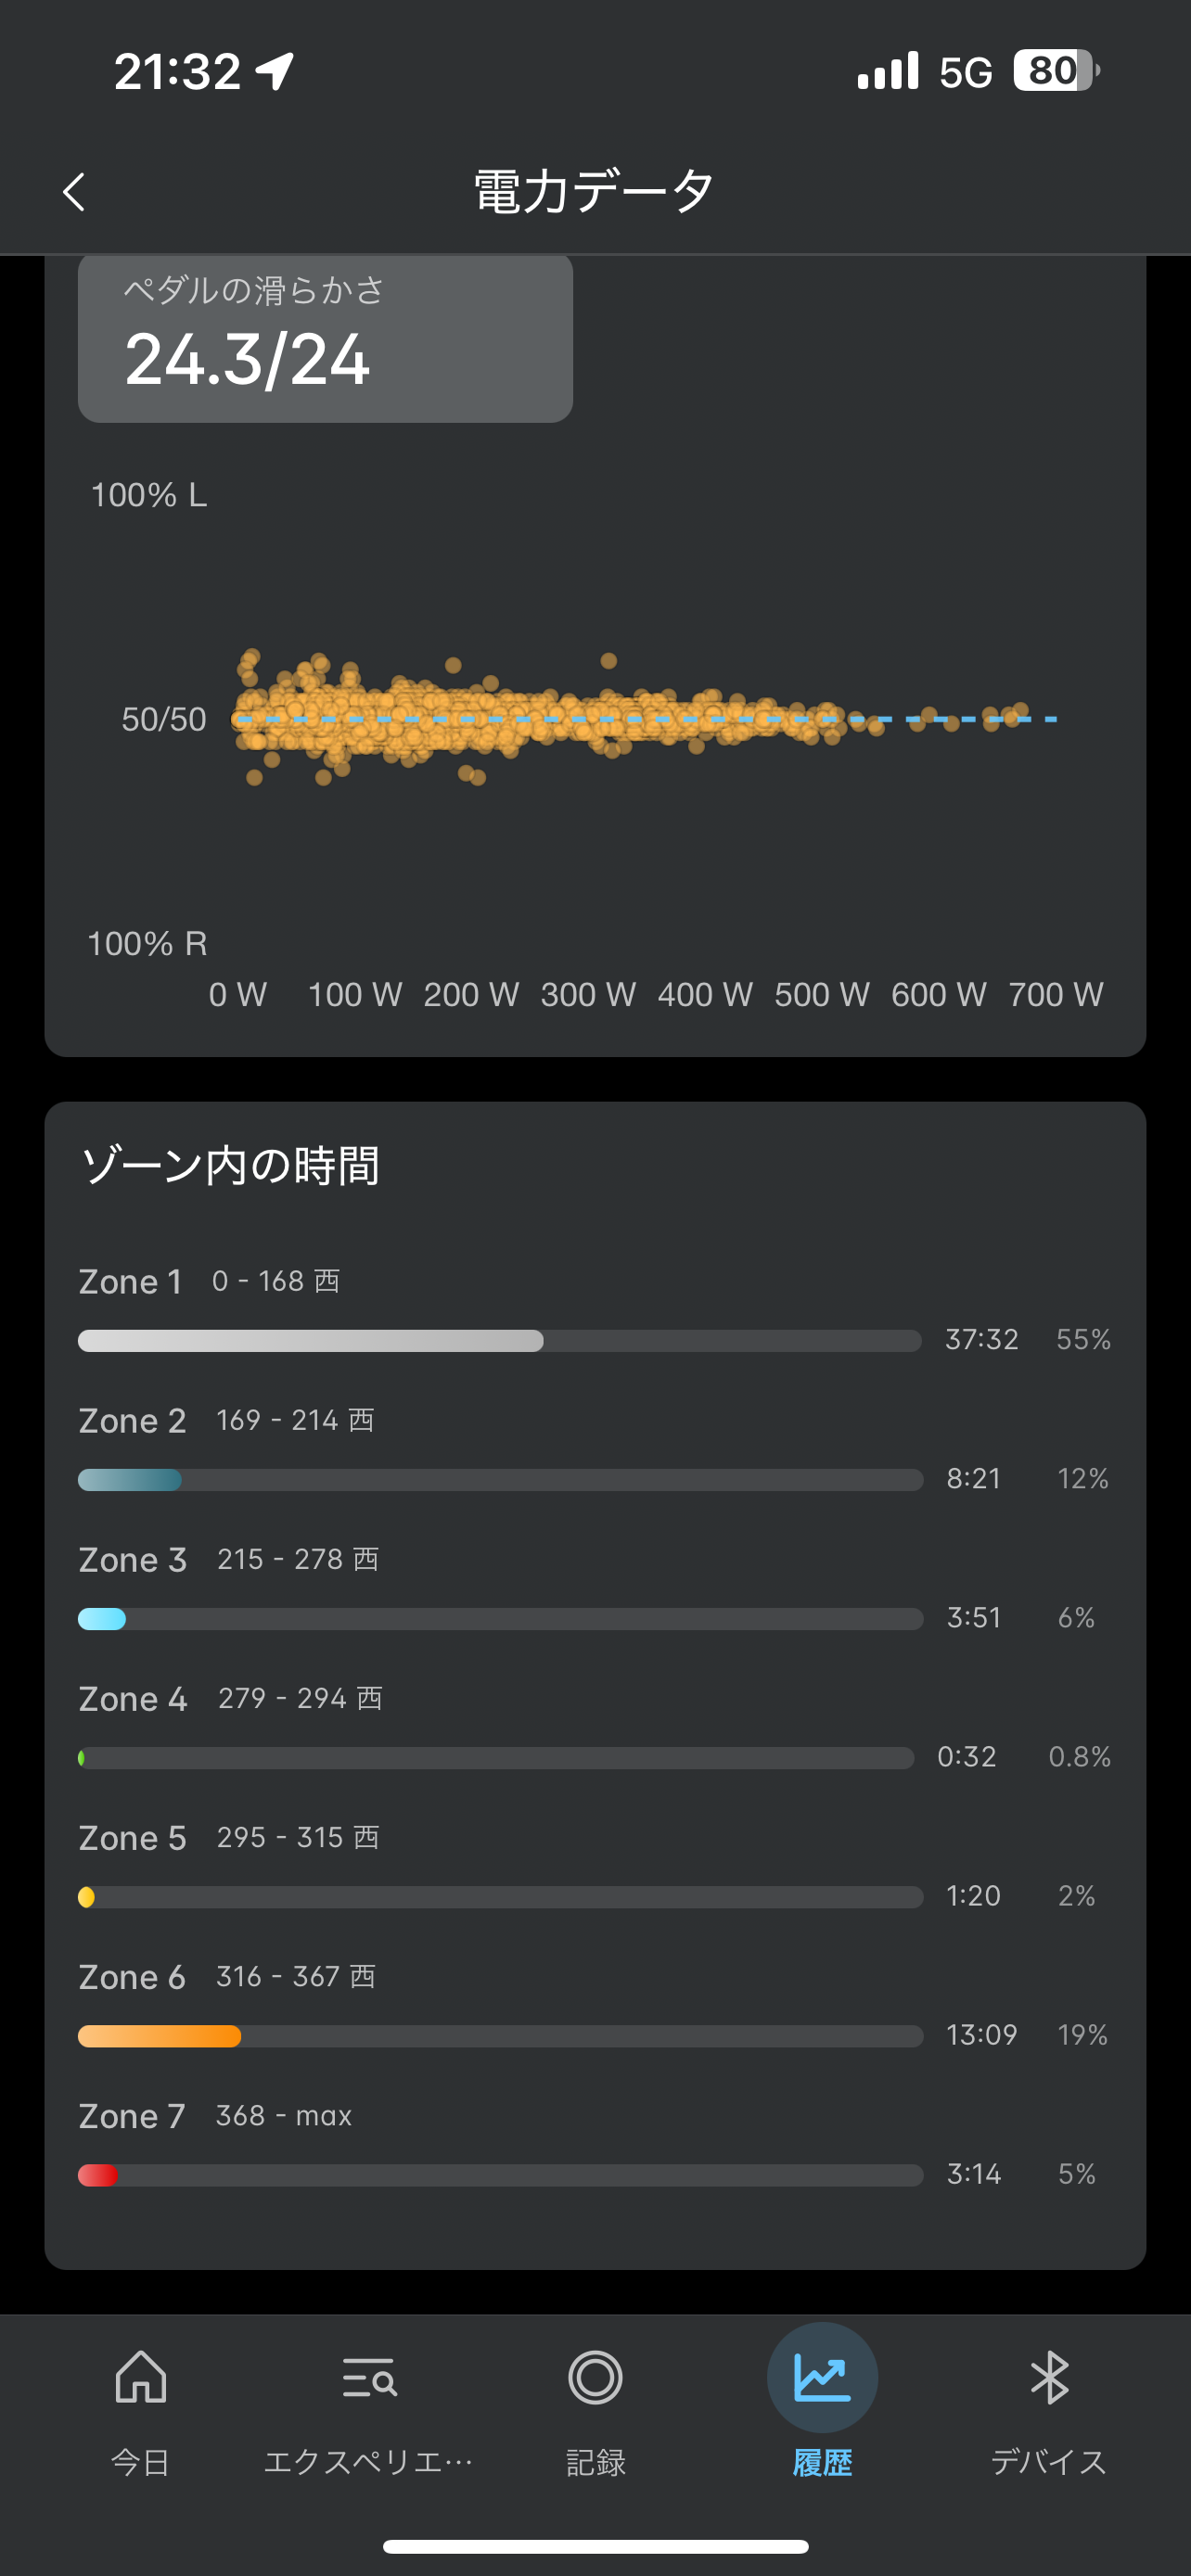This screenshot has height=2576, width=1191.
Task: Tap the Zone 5 yellow progress bar
Action: click(87, 1897)
